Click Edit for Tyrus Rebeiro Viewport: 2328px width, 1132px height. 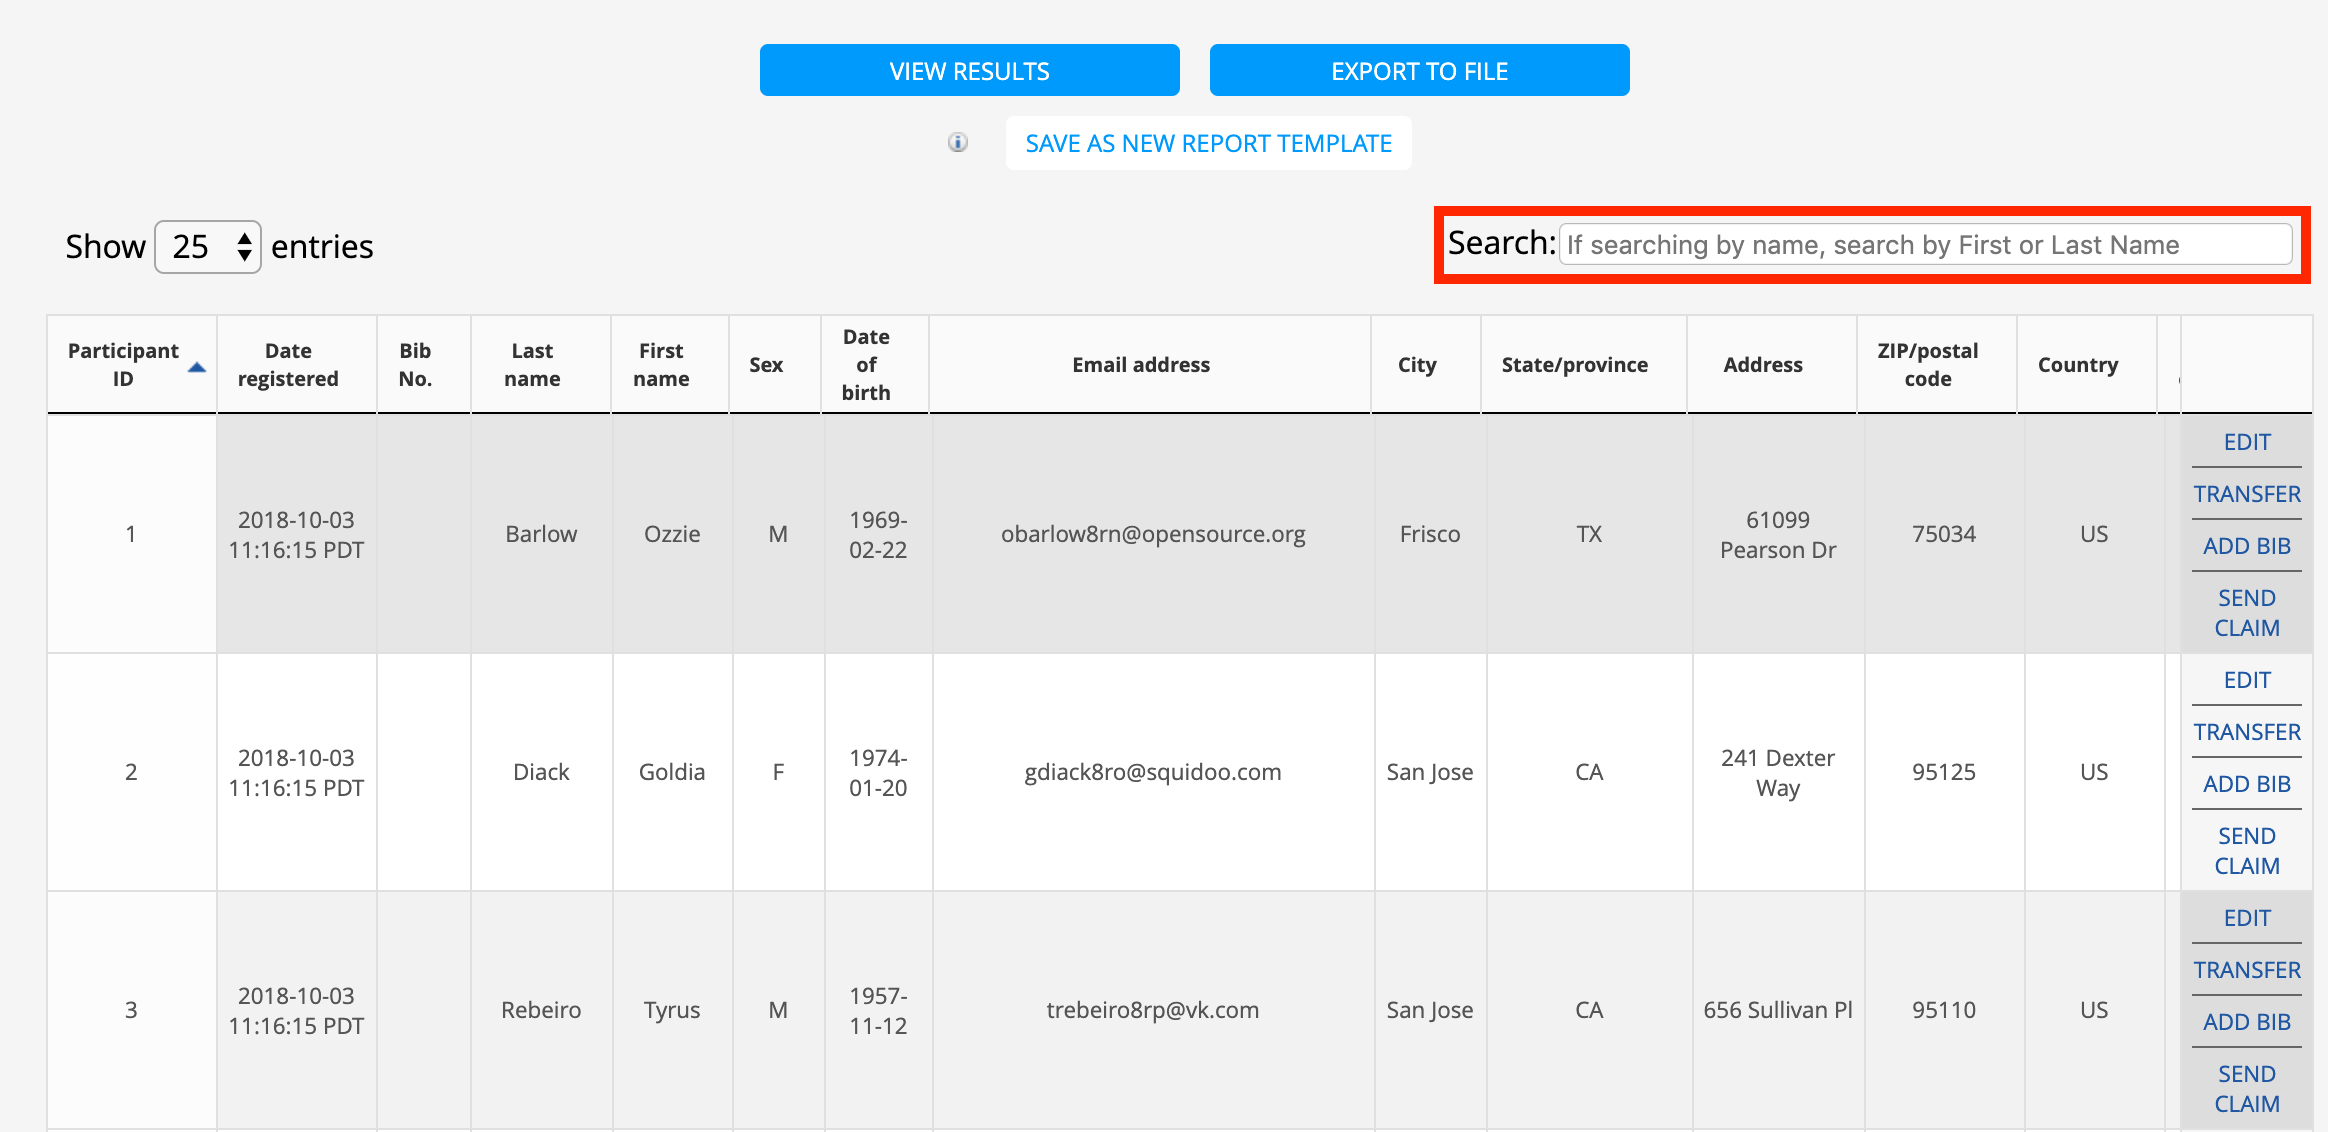[x=2246, y=918]
